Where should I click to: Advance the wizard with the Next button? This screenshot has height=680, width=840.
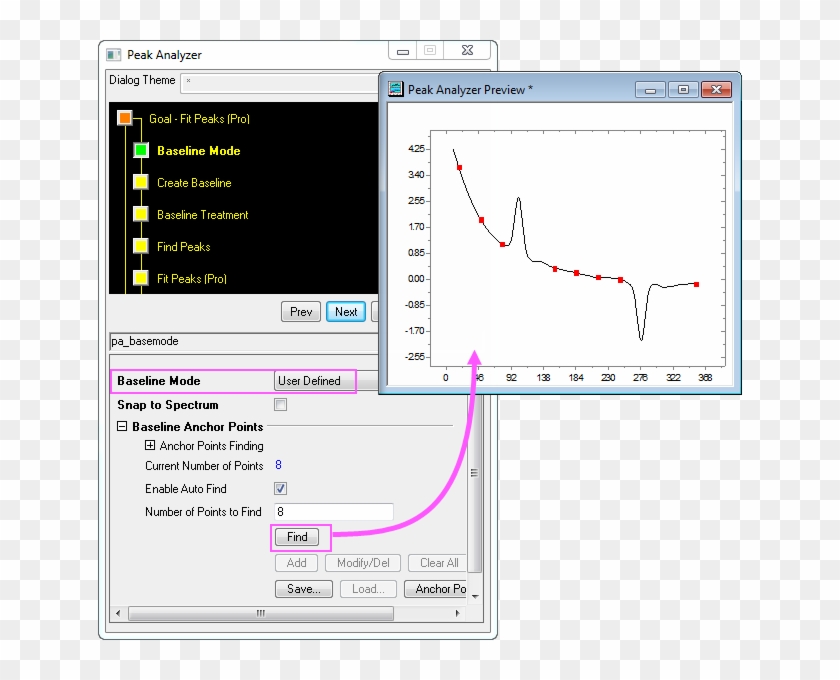345,311
